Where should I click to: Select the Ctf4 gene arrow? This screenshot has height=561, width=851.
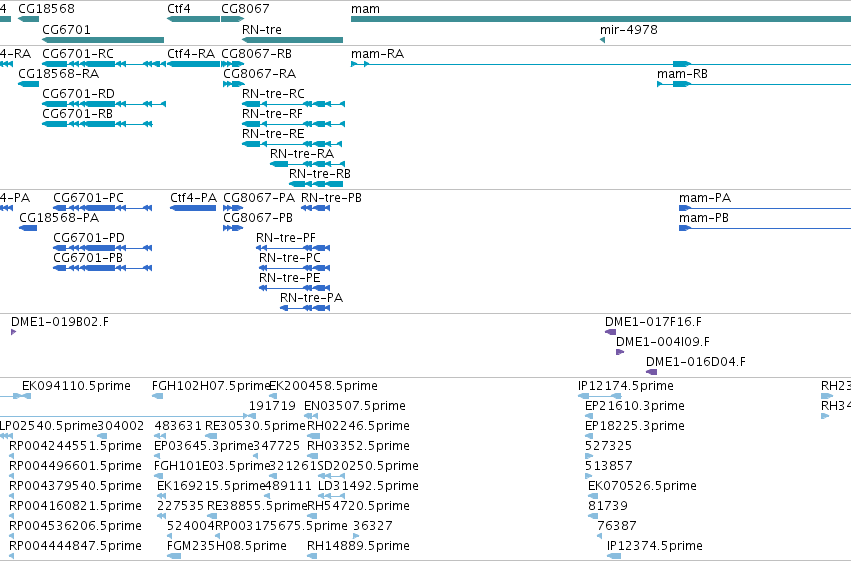(x=193, y=19)
